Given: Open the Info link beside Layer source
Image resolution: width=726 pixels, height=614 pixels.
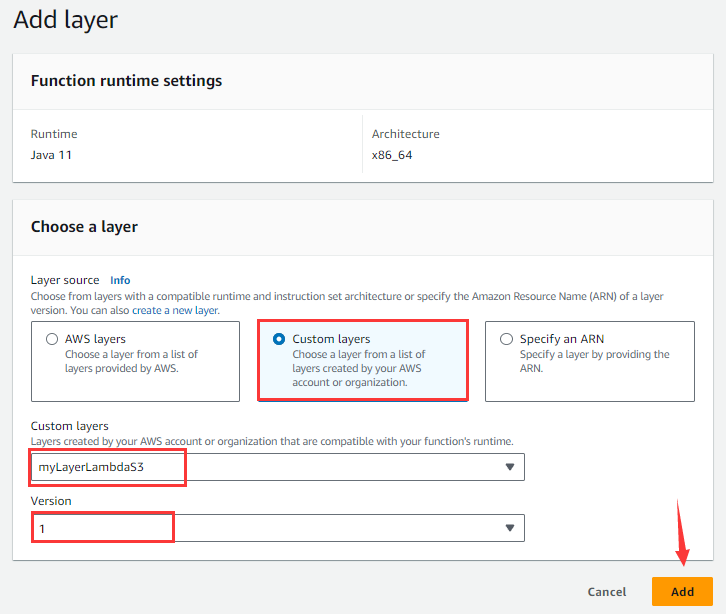Looking at the screenshot, I should pos(120,280).
